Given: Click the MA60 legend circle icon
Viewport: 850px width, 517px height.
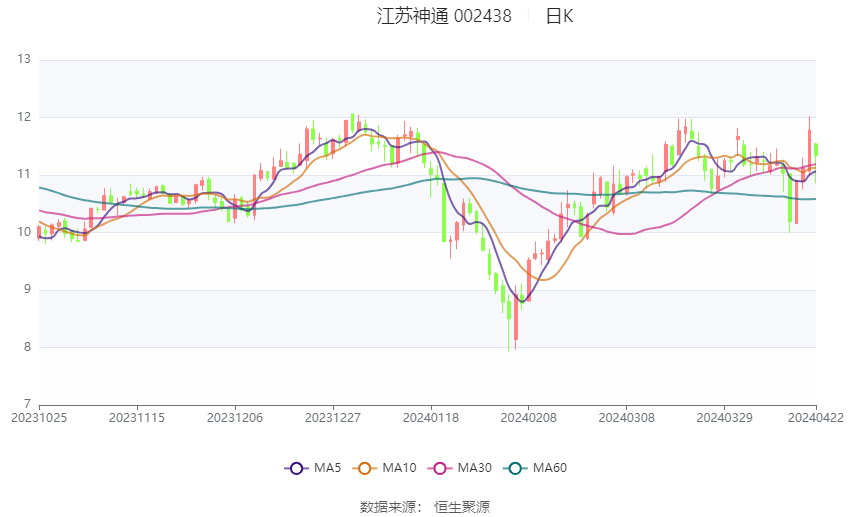Looking at the screenshot, I should 515,468.
